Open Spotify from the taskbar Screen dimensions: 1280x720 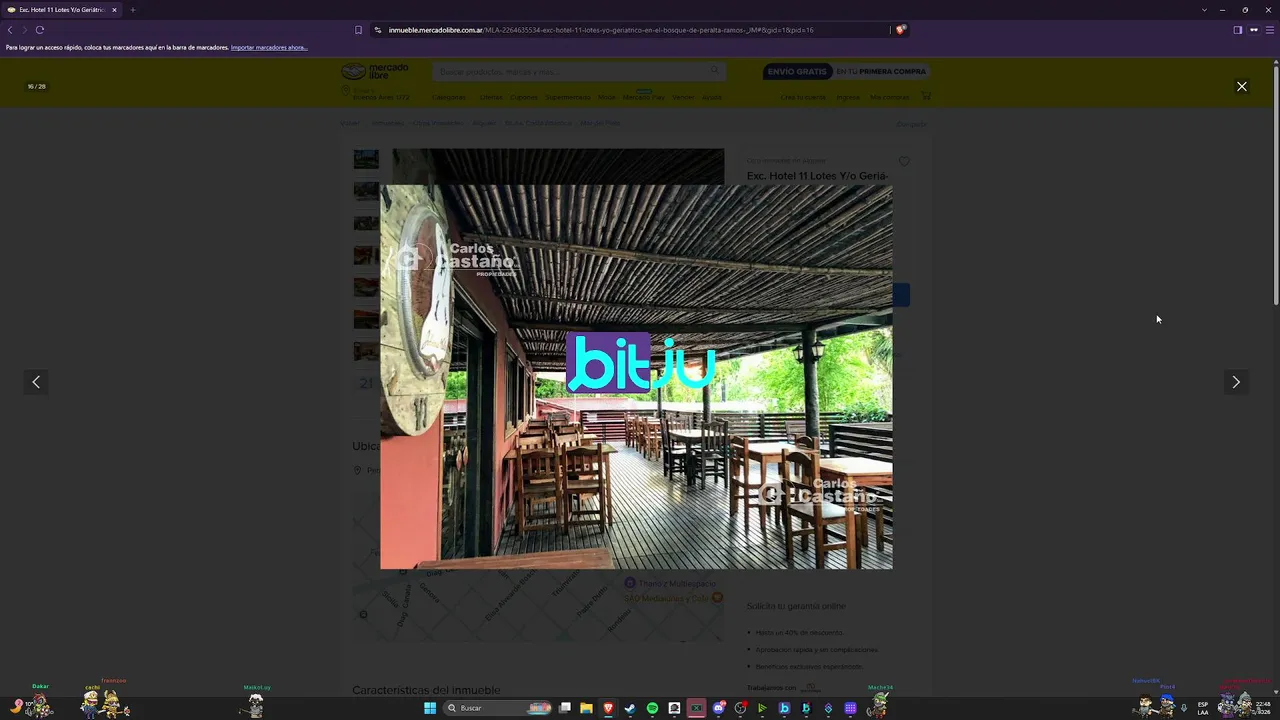coord(652,708)
